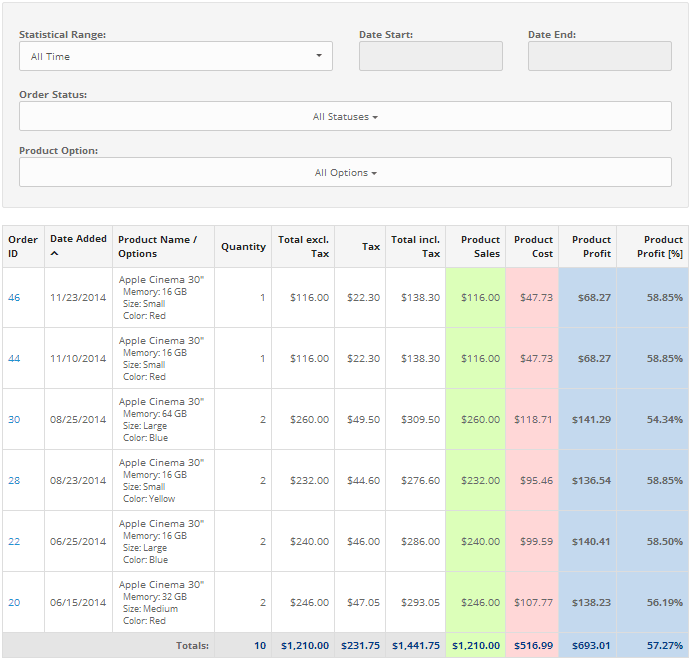Open order ID 20 link
Image resolution: width=690 pixels, height=661 pixels.
(14, 602)
